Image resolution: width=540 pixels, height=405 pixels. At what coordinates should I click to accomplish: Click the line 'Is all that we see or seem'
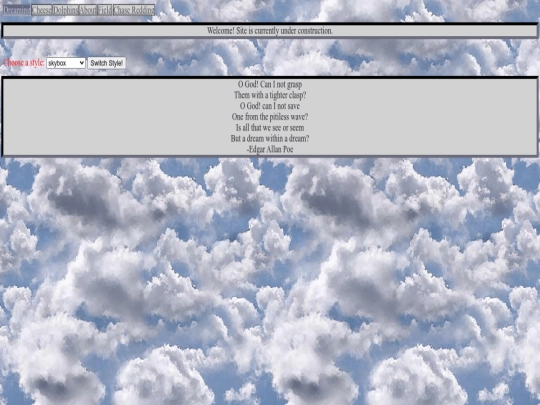click(x=270, y=128)
